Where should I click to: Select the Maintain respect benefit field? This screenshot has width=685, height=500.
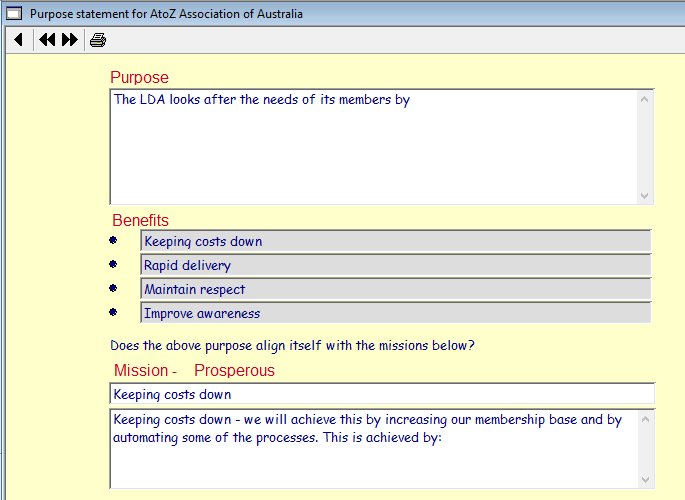[x=395, y=290]
